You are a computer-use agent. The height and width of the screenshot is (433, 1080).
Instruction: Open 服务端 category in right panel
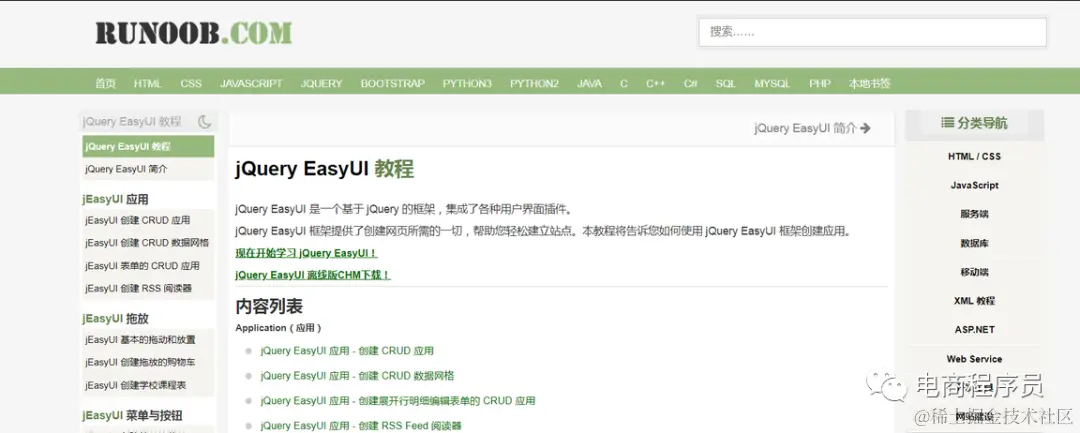974,214
